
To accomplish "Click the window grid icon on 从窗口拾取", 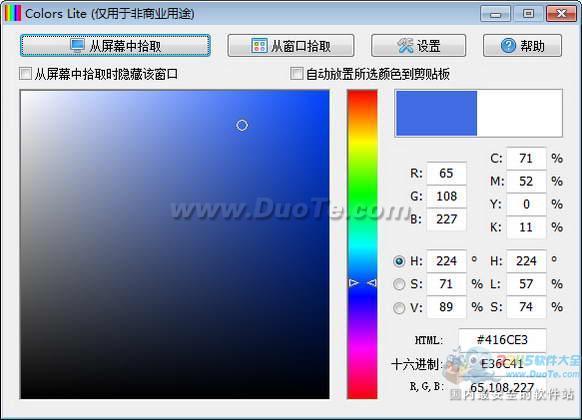I will (259, 46).
